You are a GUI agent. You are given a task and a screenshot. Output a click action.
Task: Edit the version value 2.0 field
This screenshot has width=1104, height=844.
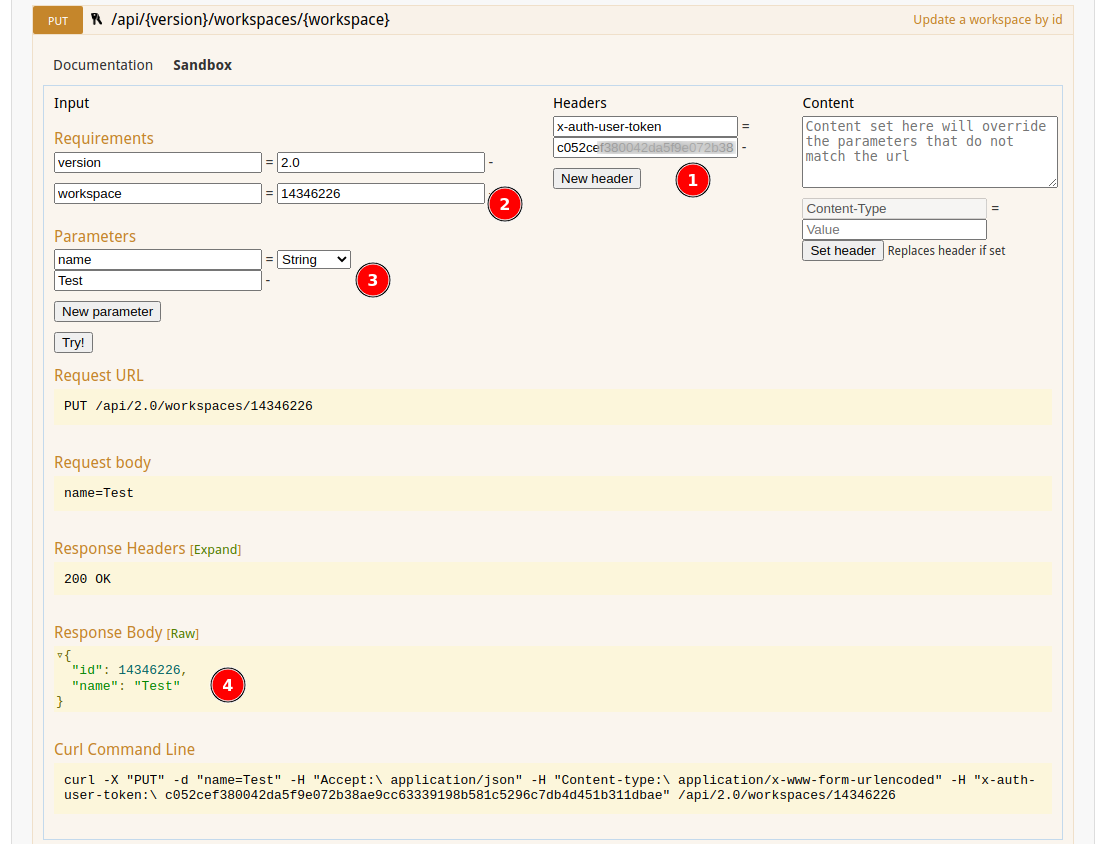pyautogui.click(x=381, y=163)
